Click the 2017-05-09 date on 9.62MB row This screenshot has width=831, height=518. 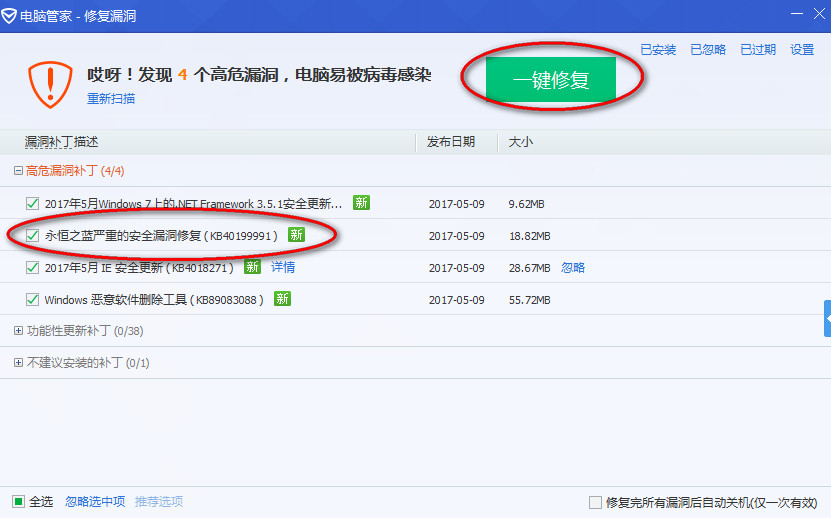click(456, 204)
